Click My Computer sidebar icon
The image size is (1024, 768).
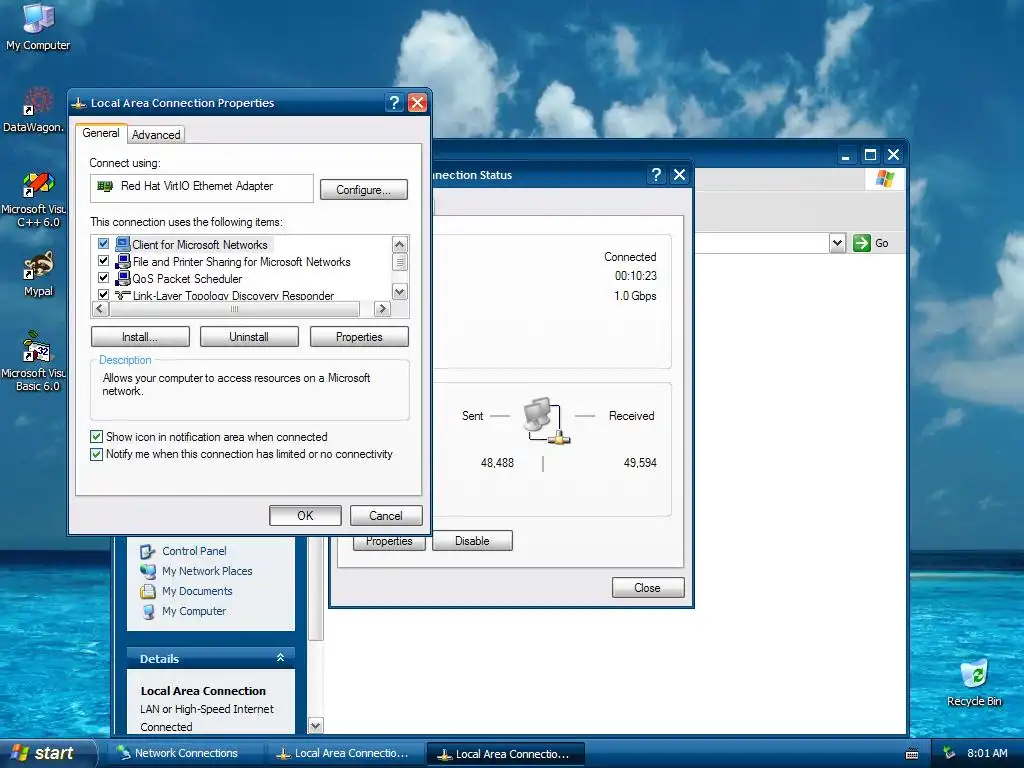(x=148, y=611)
